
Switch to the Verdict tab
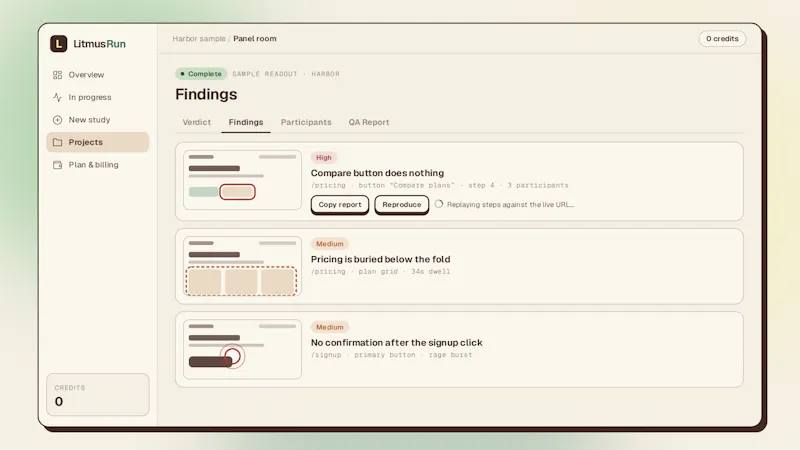coord(196,122)
